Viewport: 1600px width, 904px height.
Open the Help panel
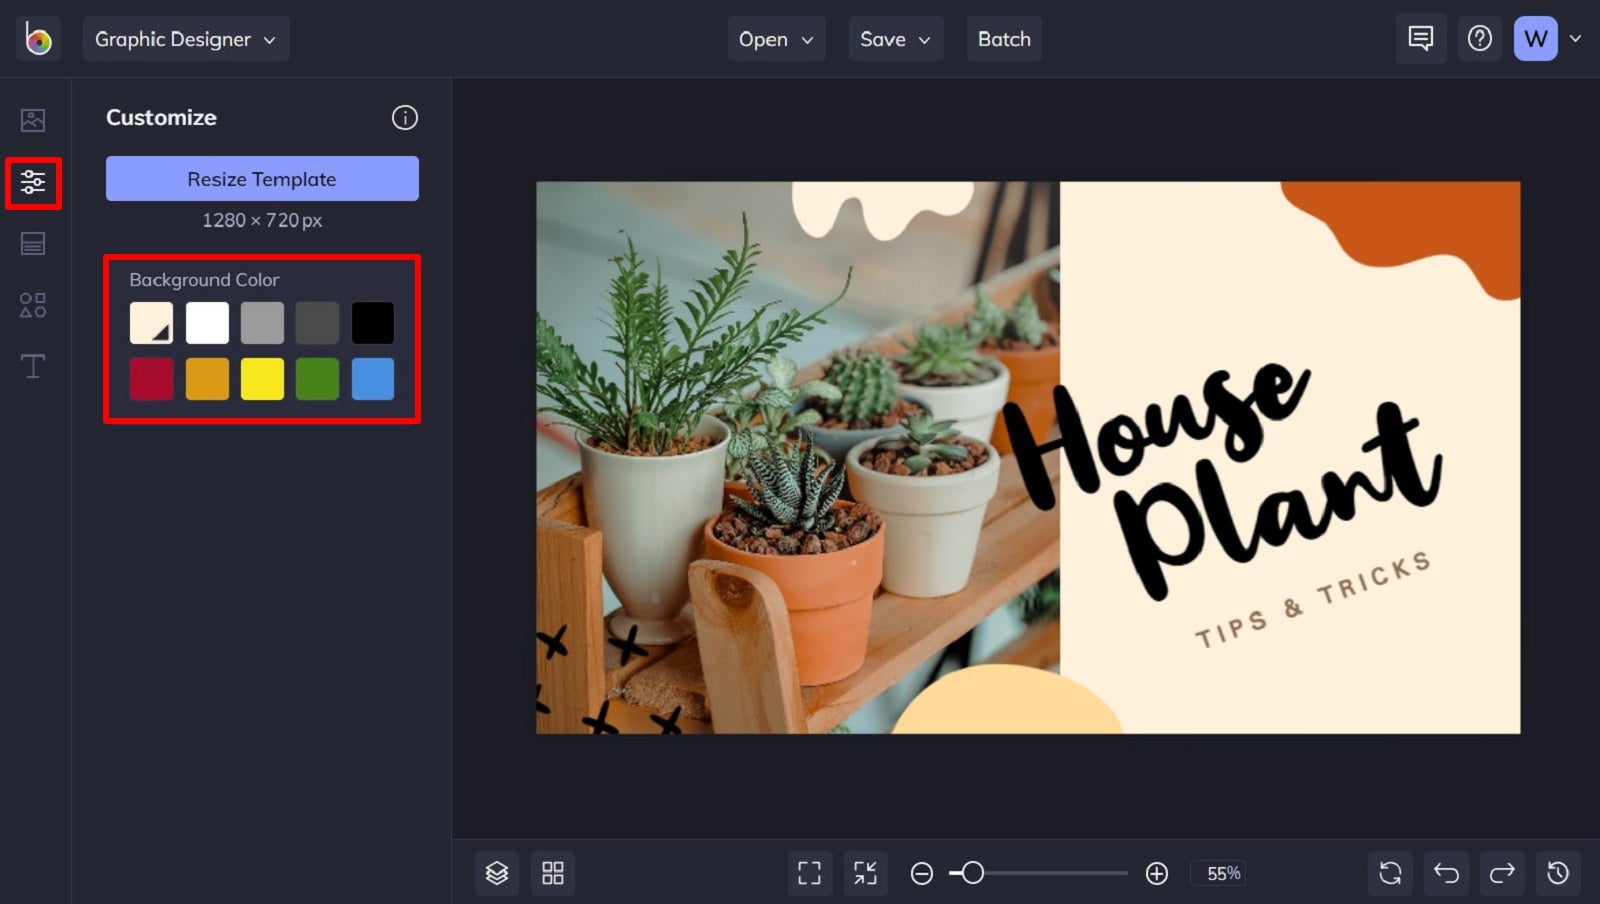click(x=1479, y=38)
